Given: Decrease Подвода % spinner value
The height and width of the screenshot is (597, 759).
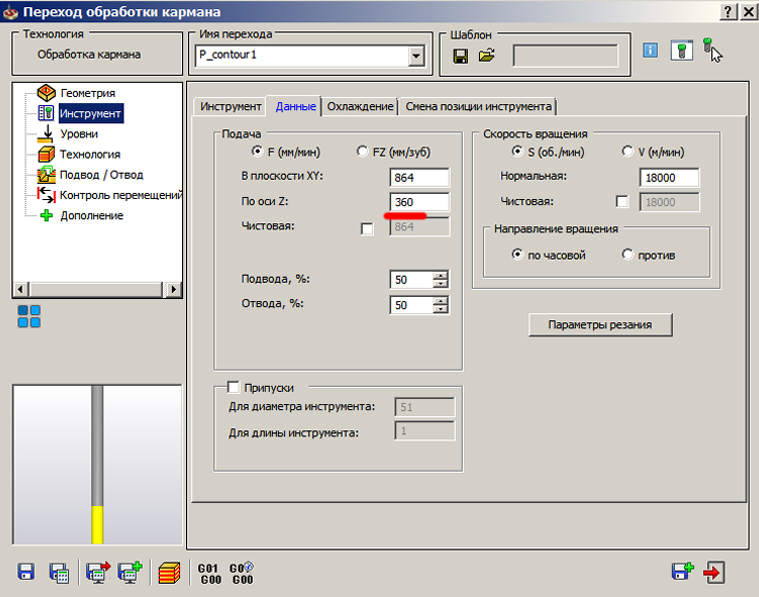Looking at the screenshot, I should click(x=440, y=284).
